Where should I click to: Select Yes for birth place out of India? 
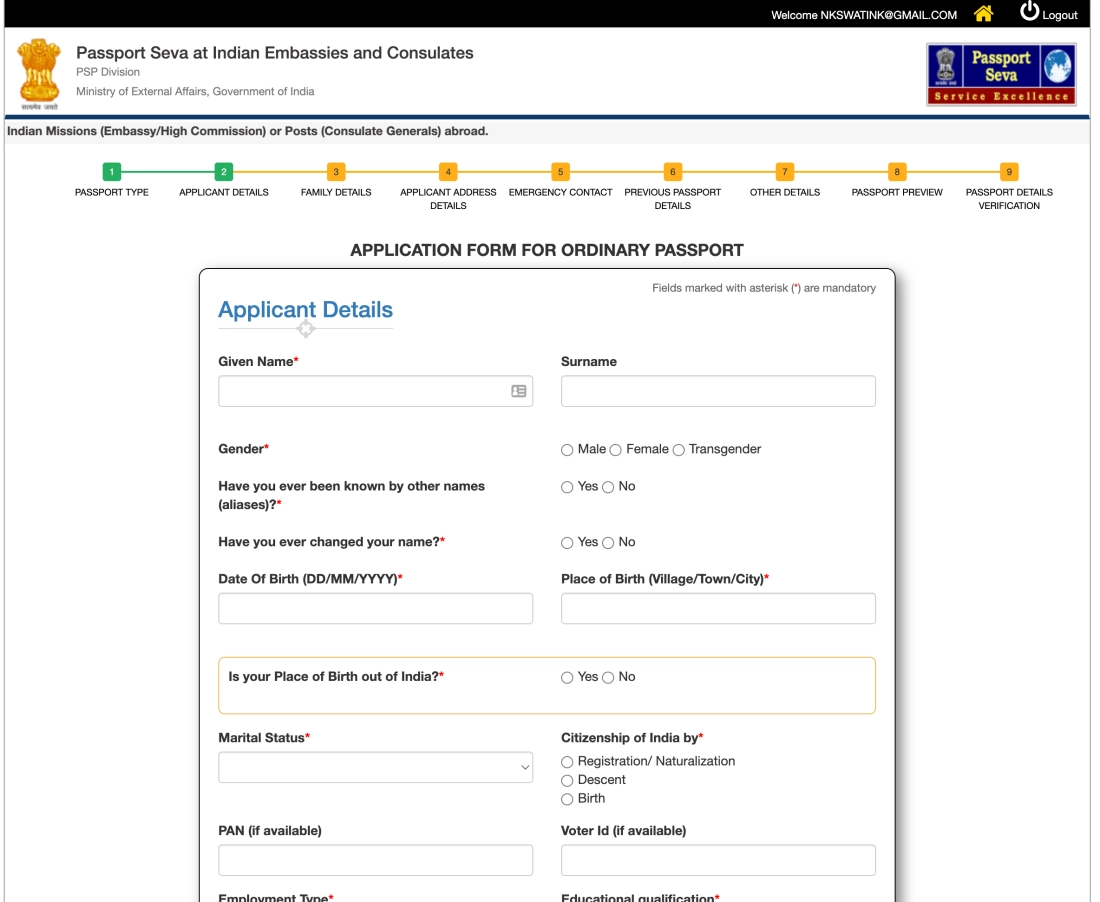tap(567, 678)
